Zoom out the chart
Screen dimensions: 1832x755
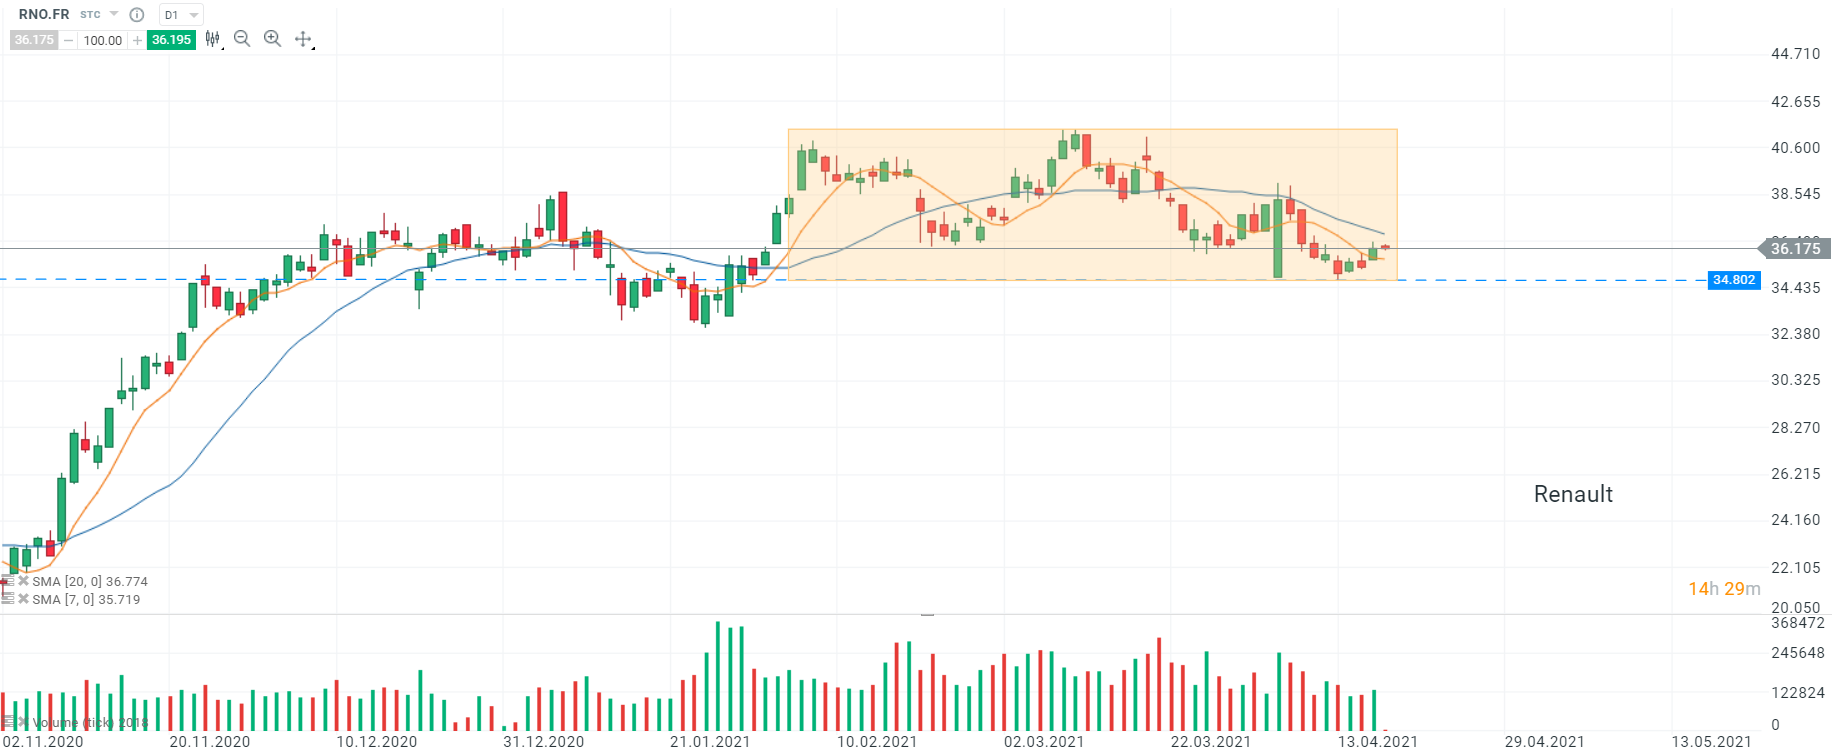click(242, 39)
